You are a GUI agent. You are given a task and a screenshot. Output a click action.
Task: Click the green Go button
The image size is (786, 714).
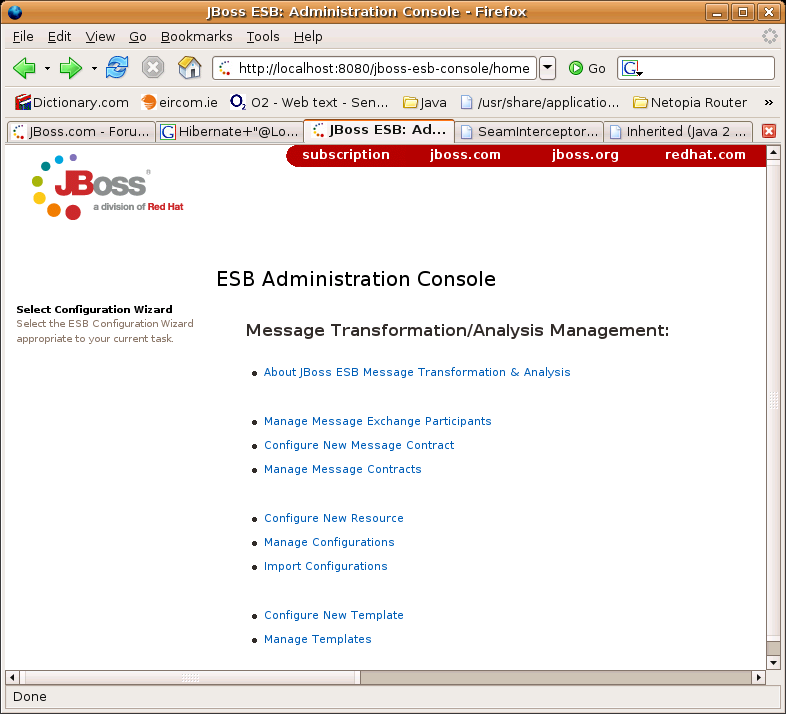[586, 68]
